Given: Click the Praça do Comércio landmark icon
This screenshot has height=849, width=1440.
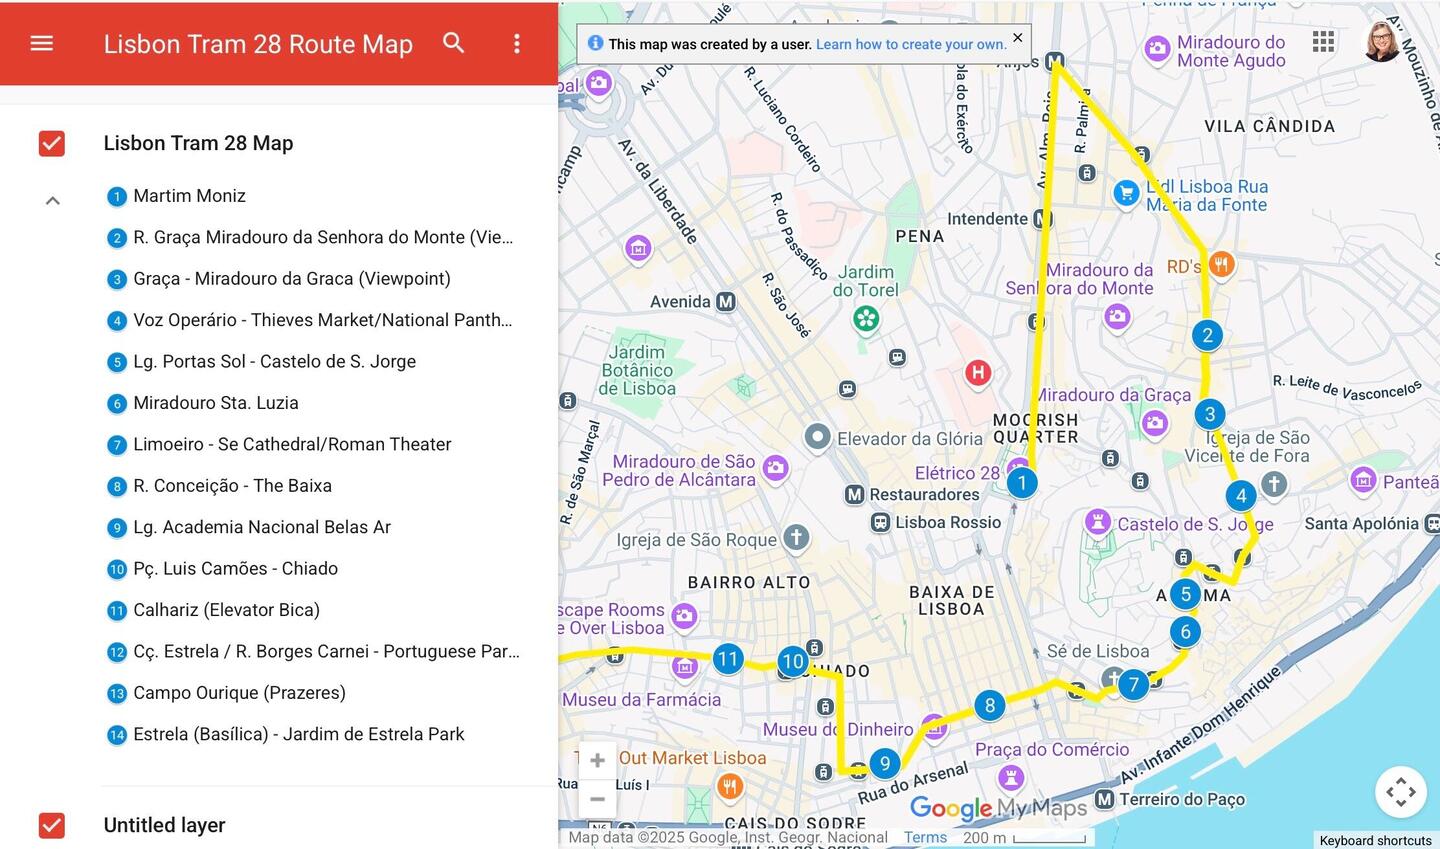Looking at the screenshot, I should [1011, 777].
